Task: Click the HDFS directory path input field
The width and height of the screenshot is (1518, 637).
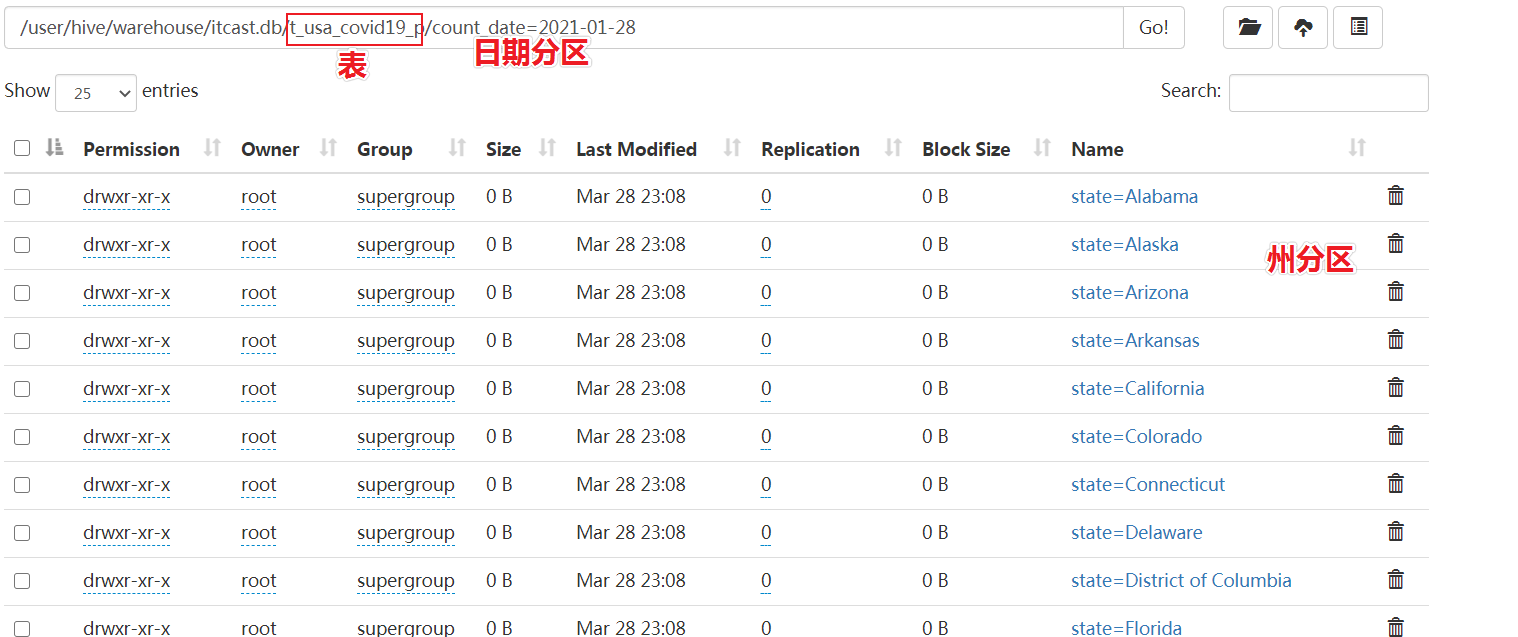Action: tap(564, 28)
